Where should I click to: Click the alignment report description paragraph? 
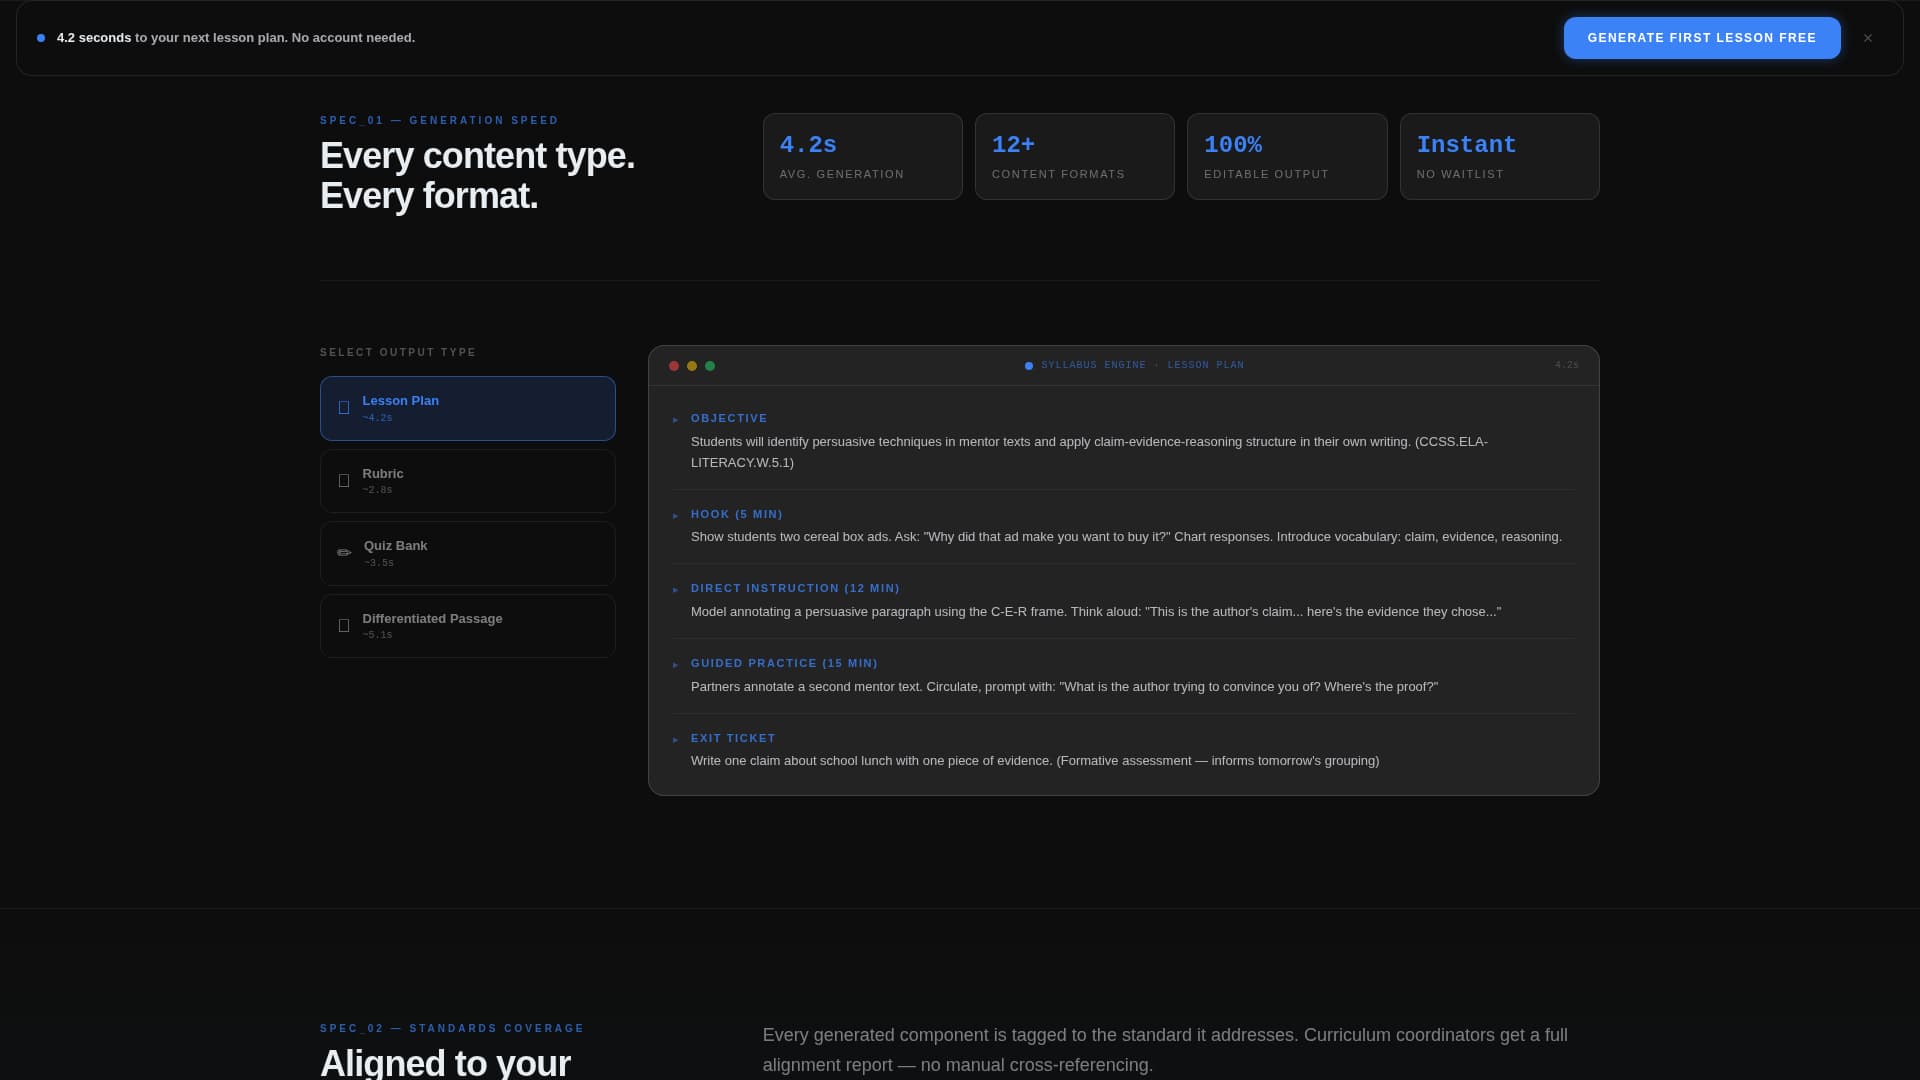[x=1165, y=1050]
